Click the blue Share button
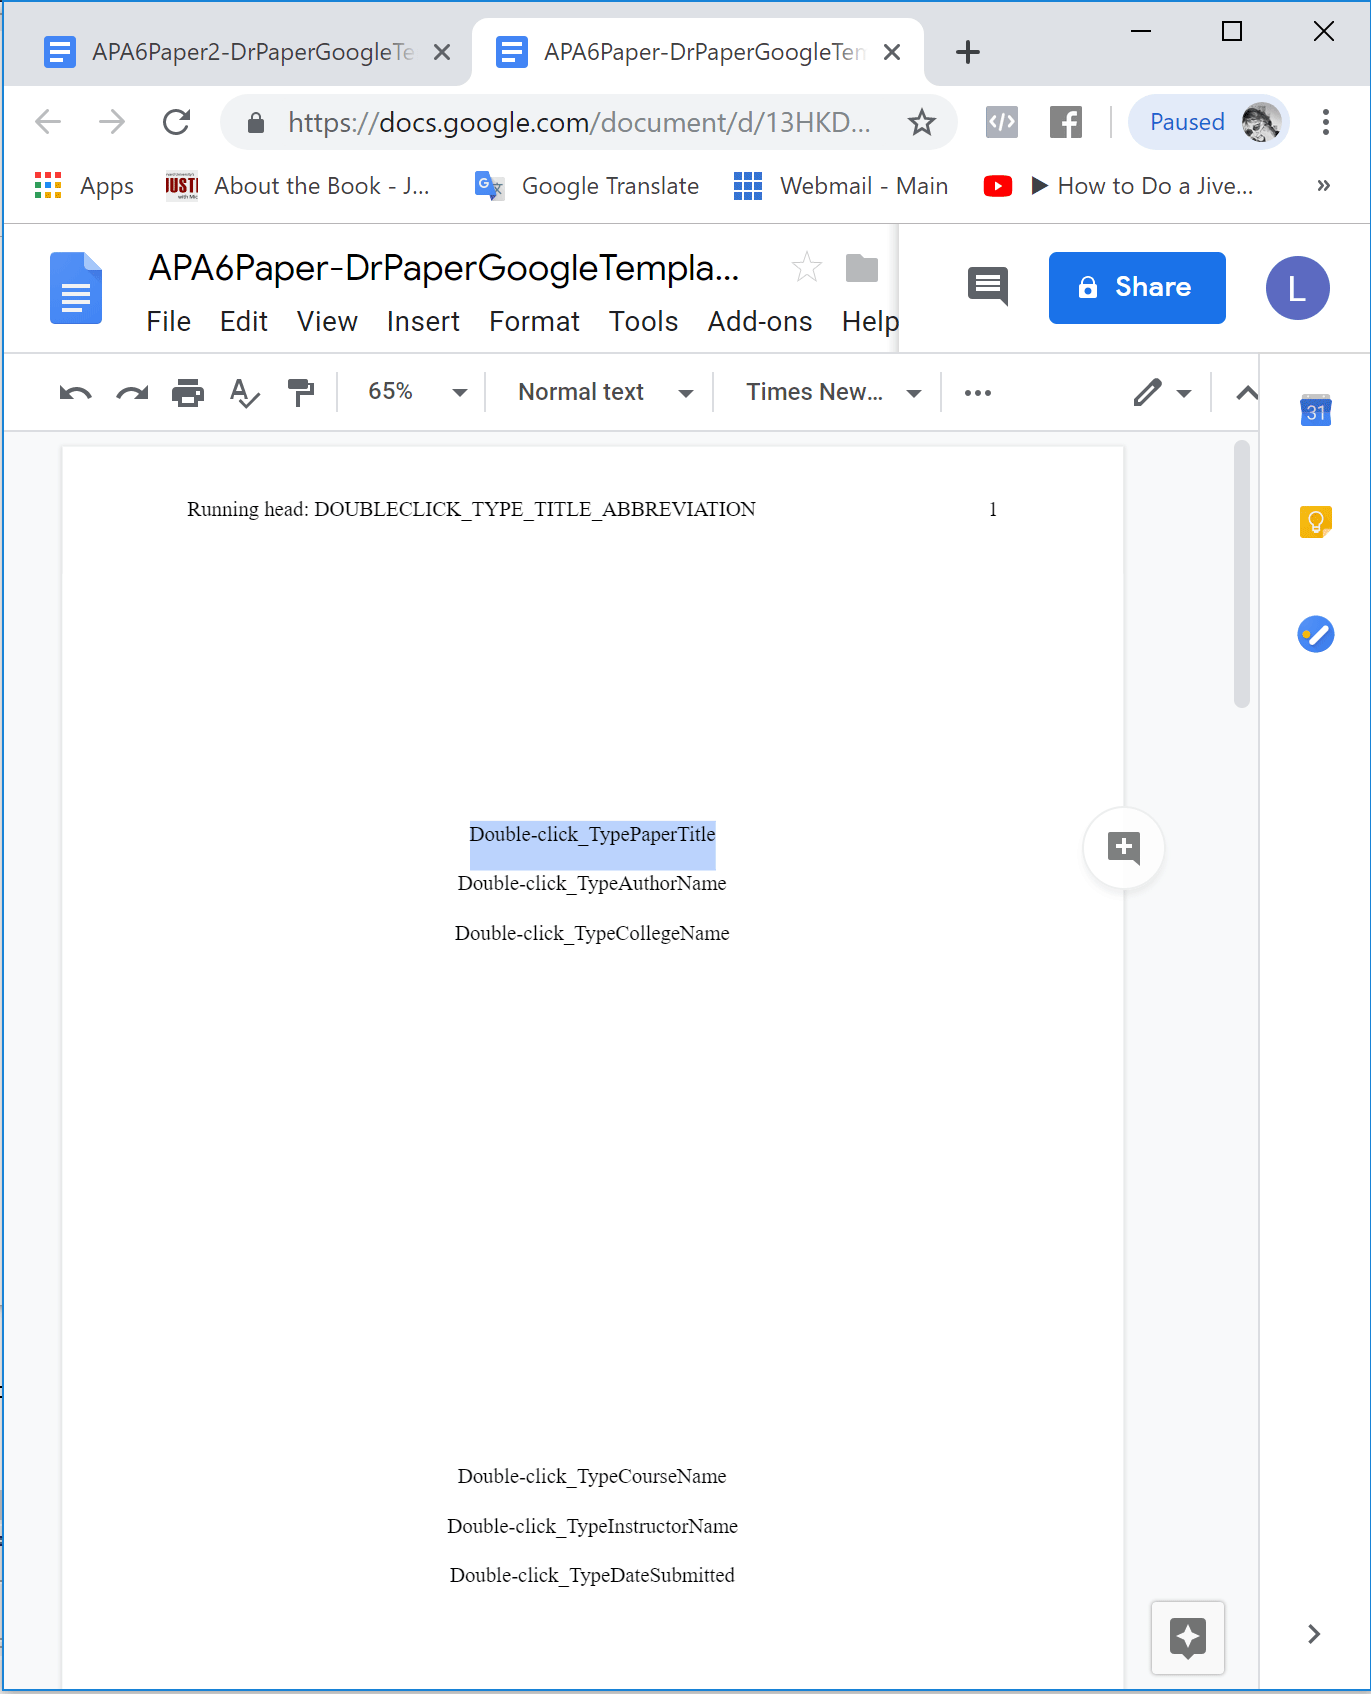This screenshot has height=1694, width=1371. pos(1136,288)
